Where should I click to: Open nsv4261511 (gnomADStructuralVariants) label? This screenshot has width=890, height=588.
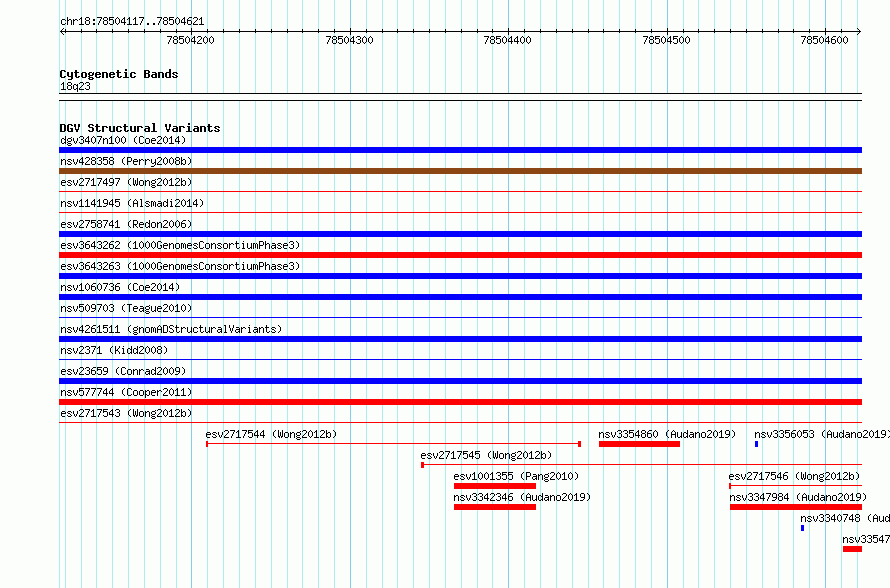[171, 329]
